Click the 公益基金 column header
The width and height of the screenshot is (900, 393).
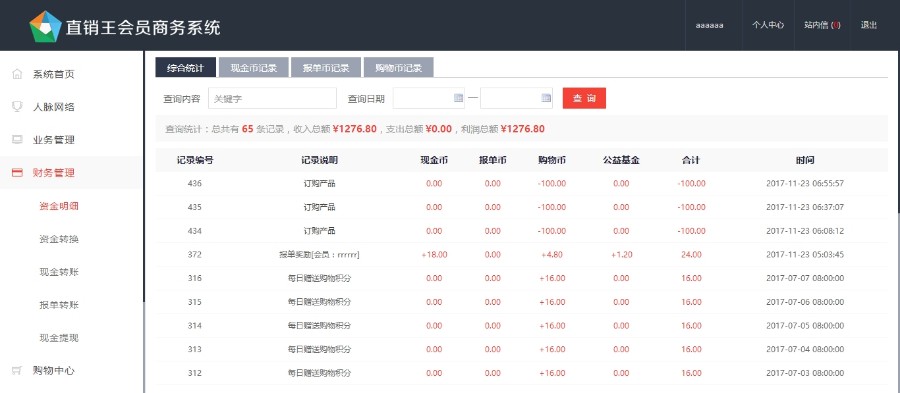(x=621, y=161)
